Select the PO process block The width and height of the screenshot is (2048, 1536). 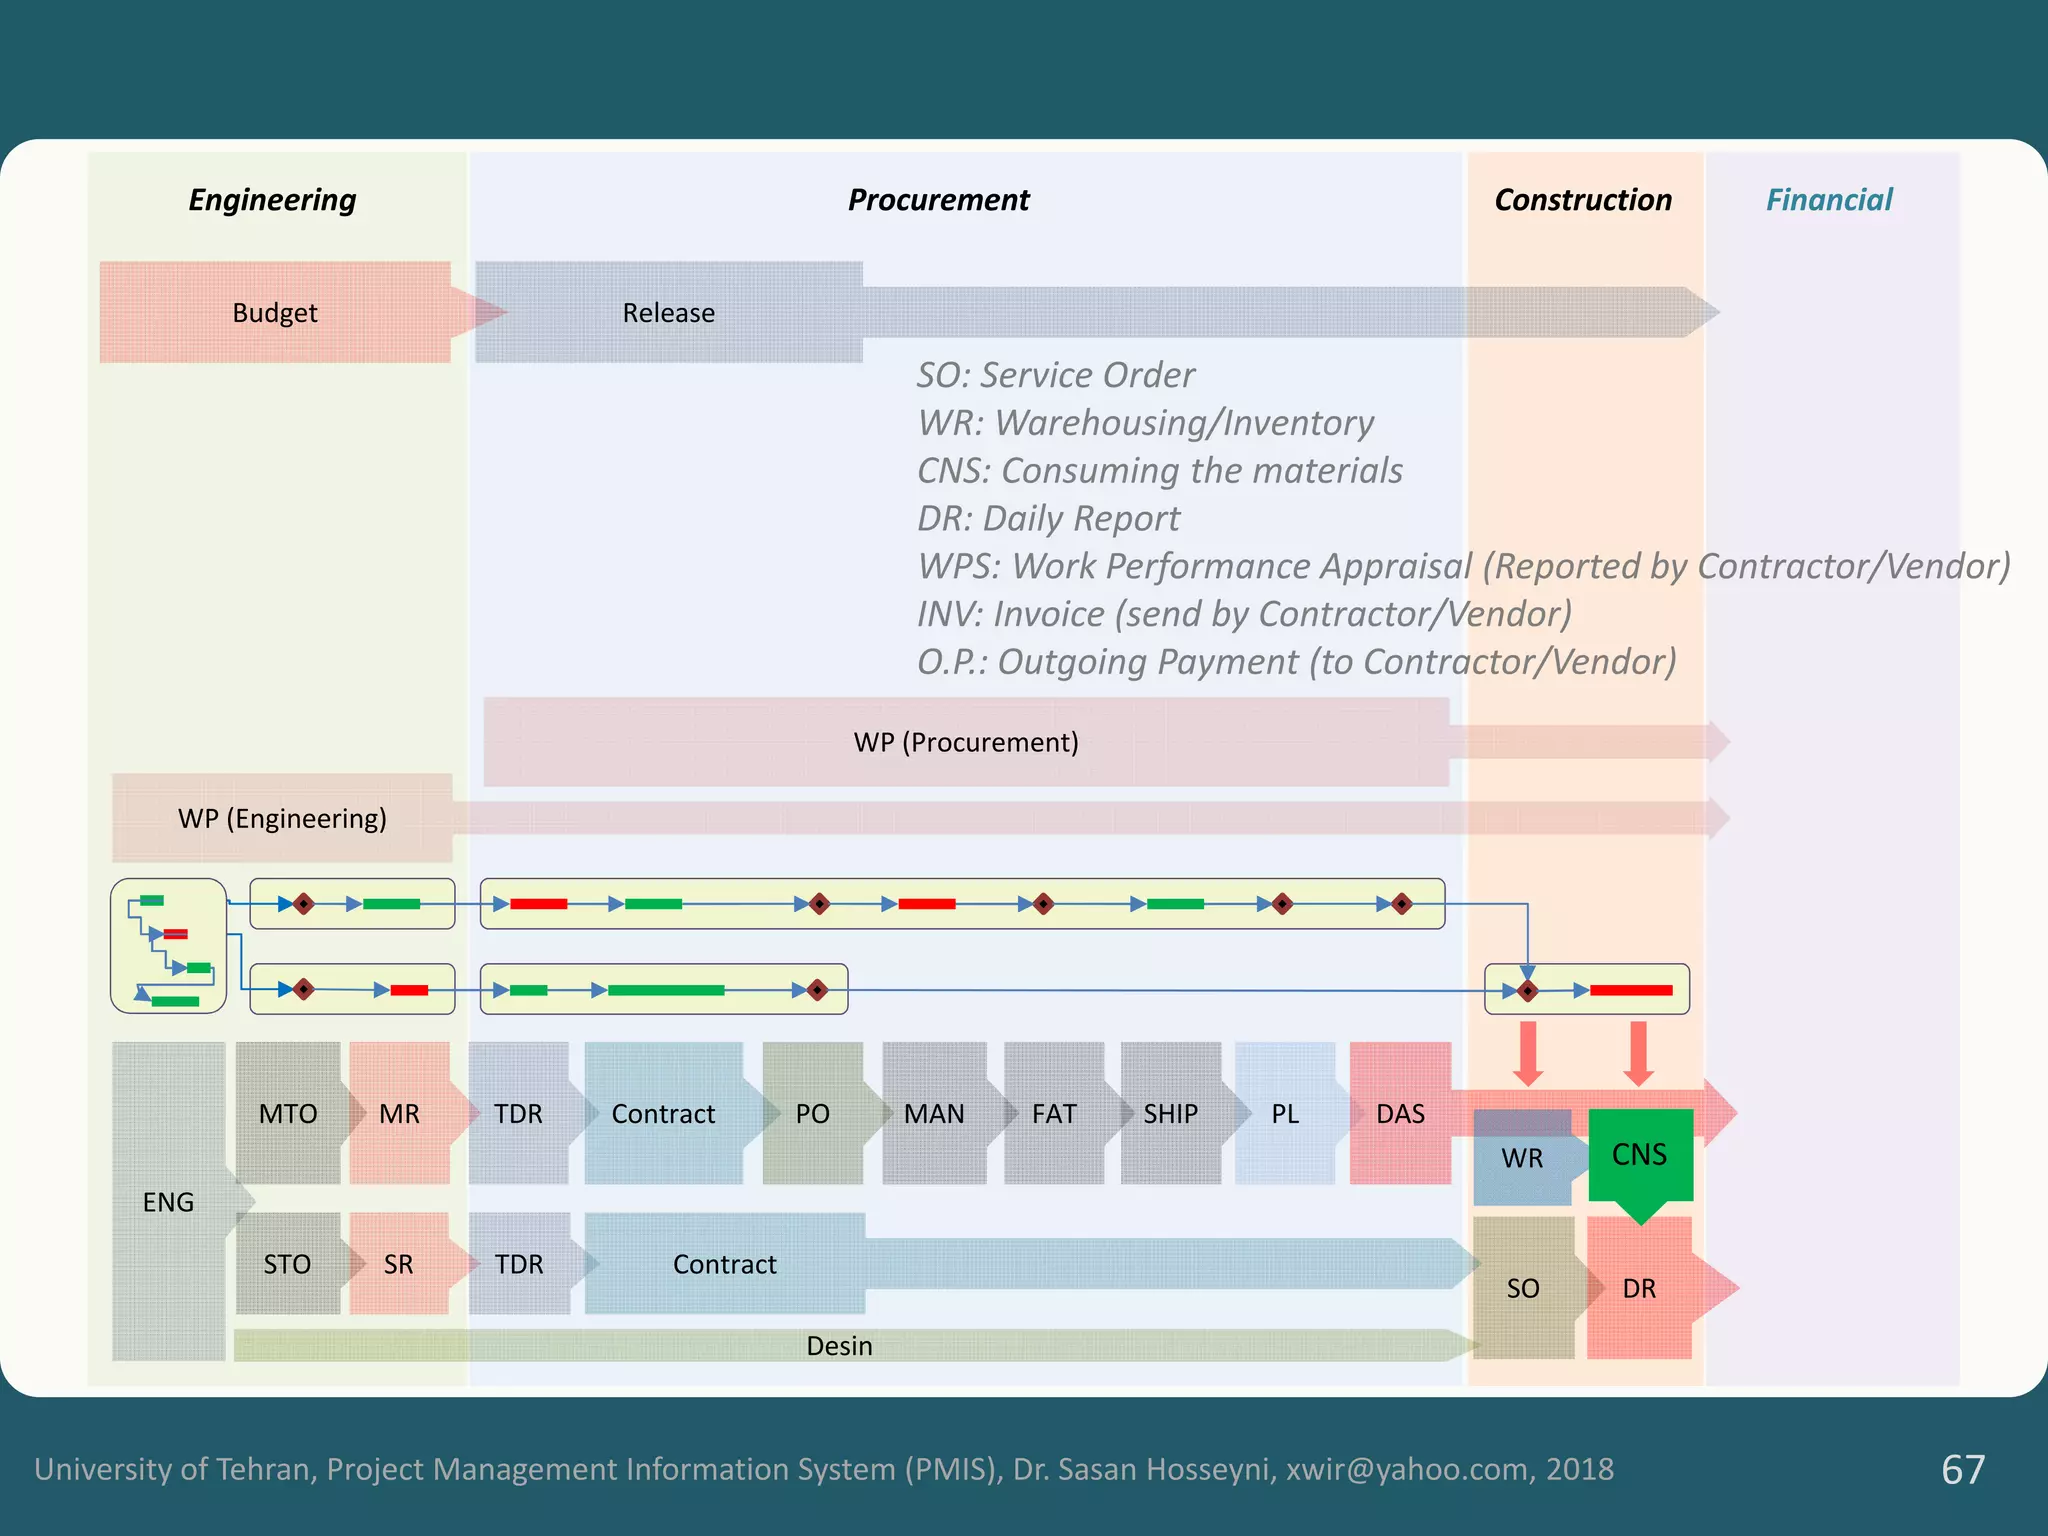(x=812, y=1113)
